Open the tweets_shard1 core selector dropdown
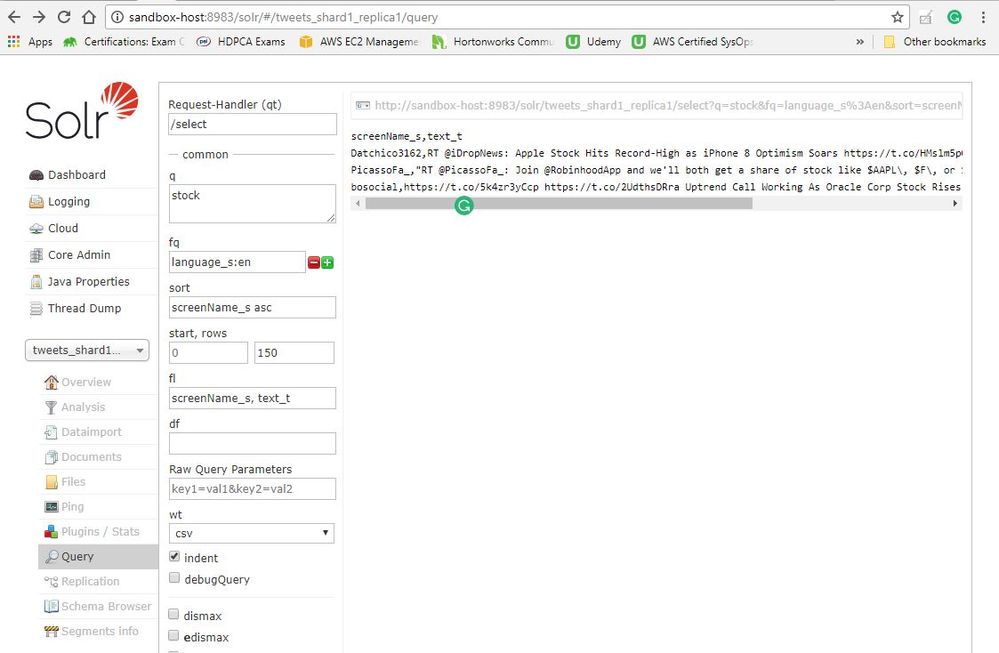999x653 pixels. [87, 350]
